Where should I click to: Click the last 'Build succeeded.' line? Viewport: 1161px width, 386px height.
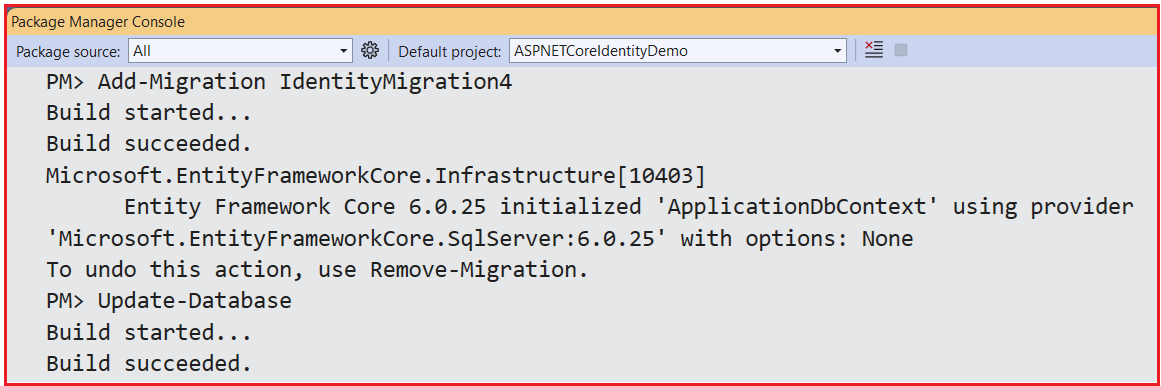(150, 364)
